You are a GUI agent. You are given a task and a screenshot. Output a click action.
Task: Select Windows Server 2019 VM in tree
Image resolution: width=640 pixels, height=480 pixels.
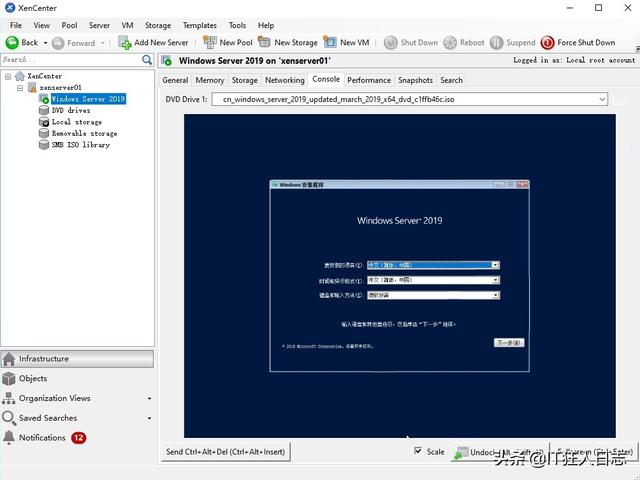(x=89, y=99)
